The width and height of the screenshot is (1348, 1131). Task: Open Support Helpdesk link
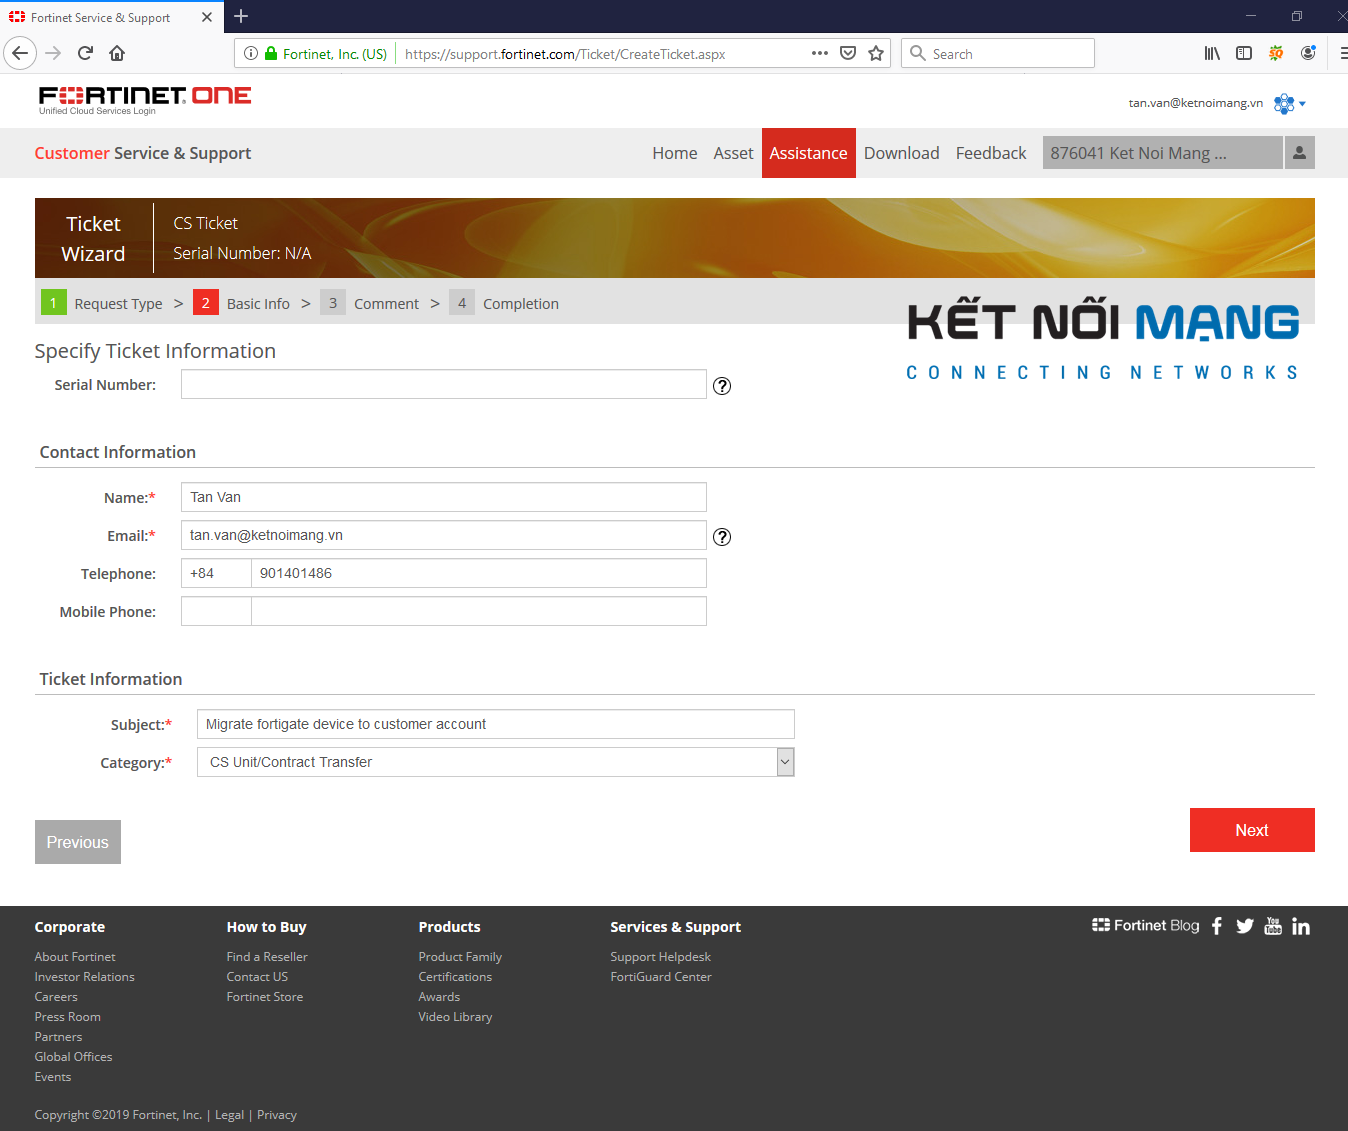pos(661,957)
